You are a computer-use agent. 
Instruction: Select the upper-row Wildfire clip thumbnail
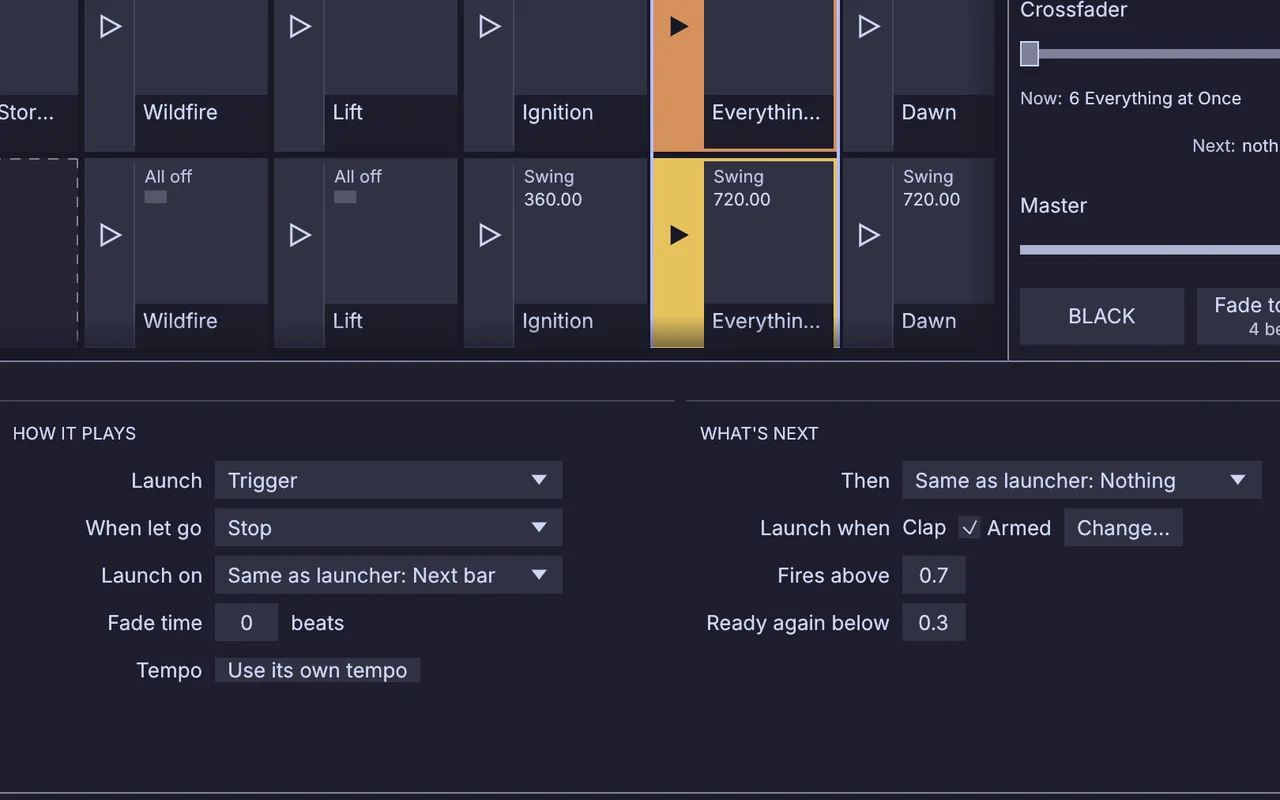click(x=201, y=48)
